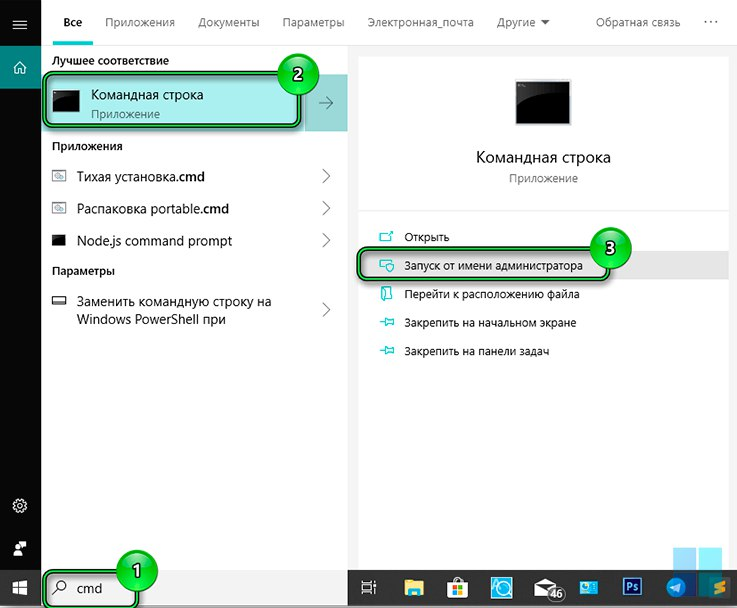Open Task View on the taskbar
Image resolution: width=737 pixels, height=608 pixels.
[x=368, y=587]
